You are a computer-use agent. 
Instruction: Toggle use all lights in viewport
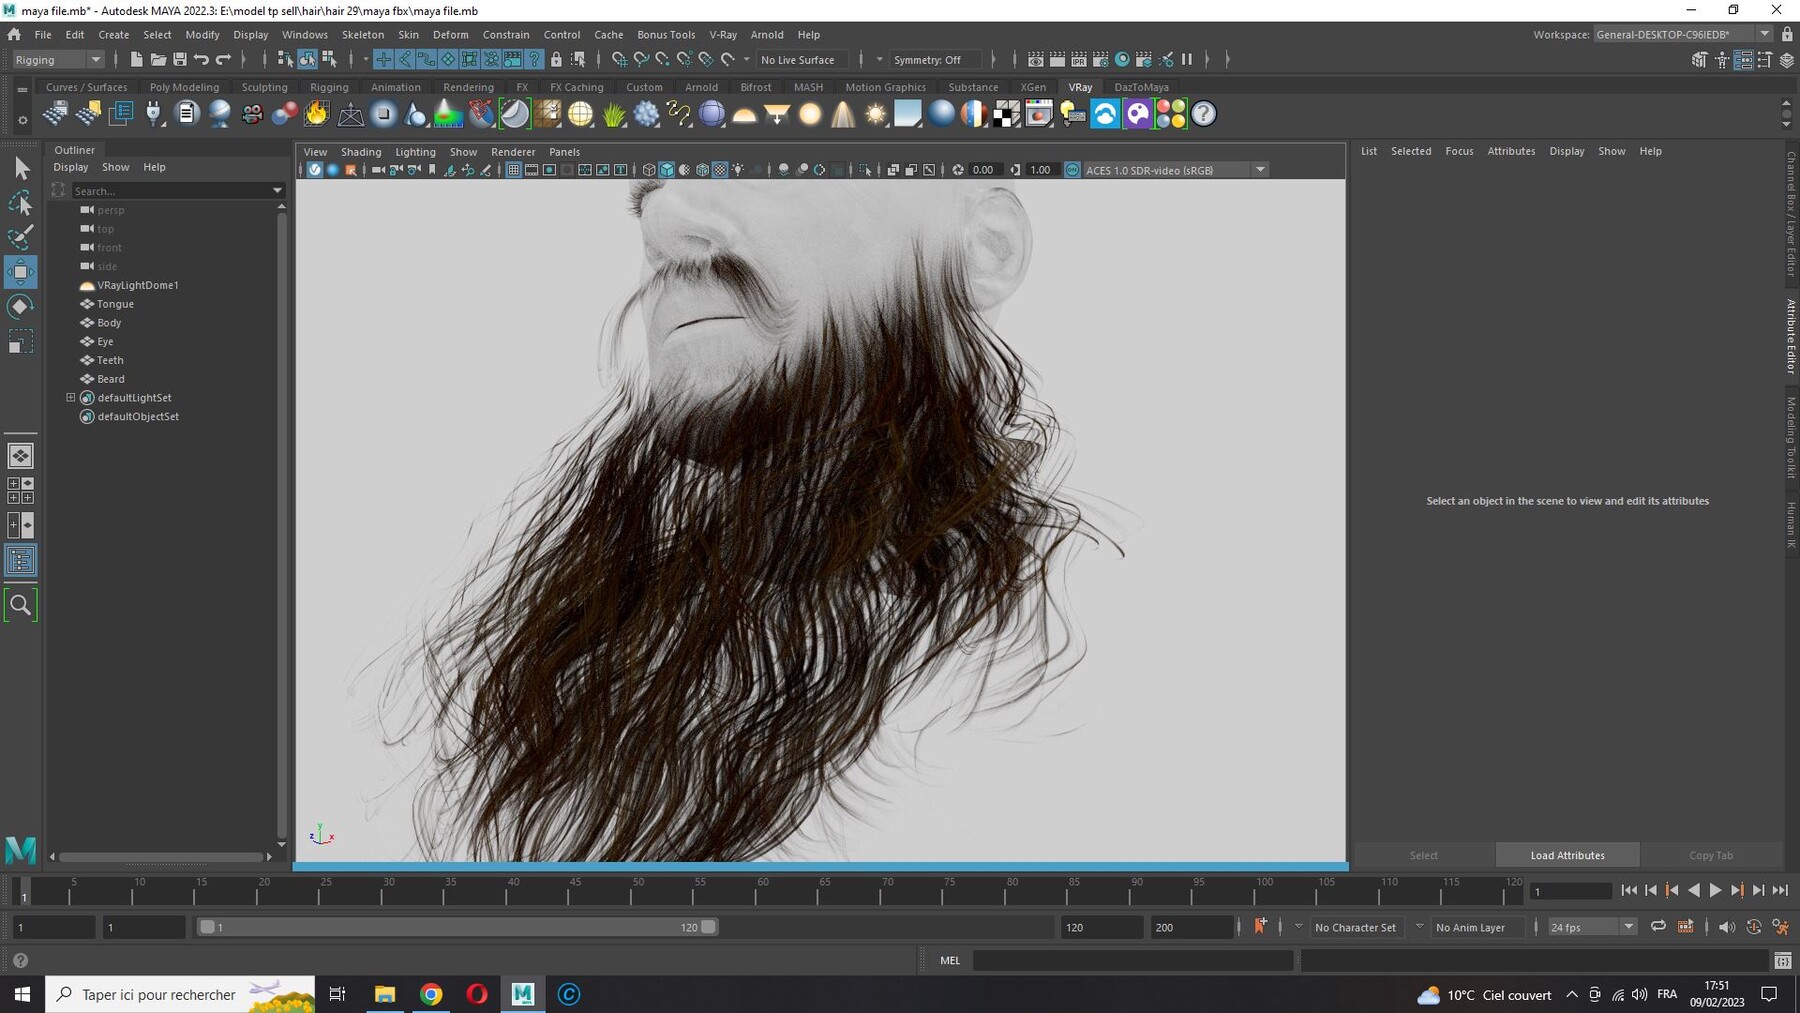click(x=738, y=170)
